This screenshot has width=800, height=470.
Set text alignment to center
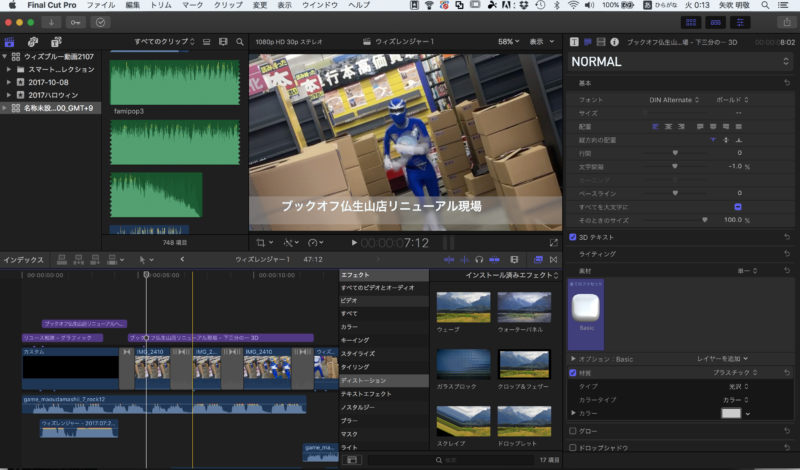coord(668,127)
